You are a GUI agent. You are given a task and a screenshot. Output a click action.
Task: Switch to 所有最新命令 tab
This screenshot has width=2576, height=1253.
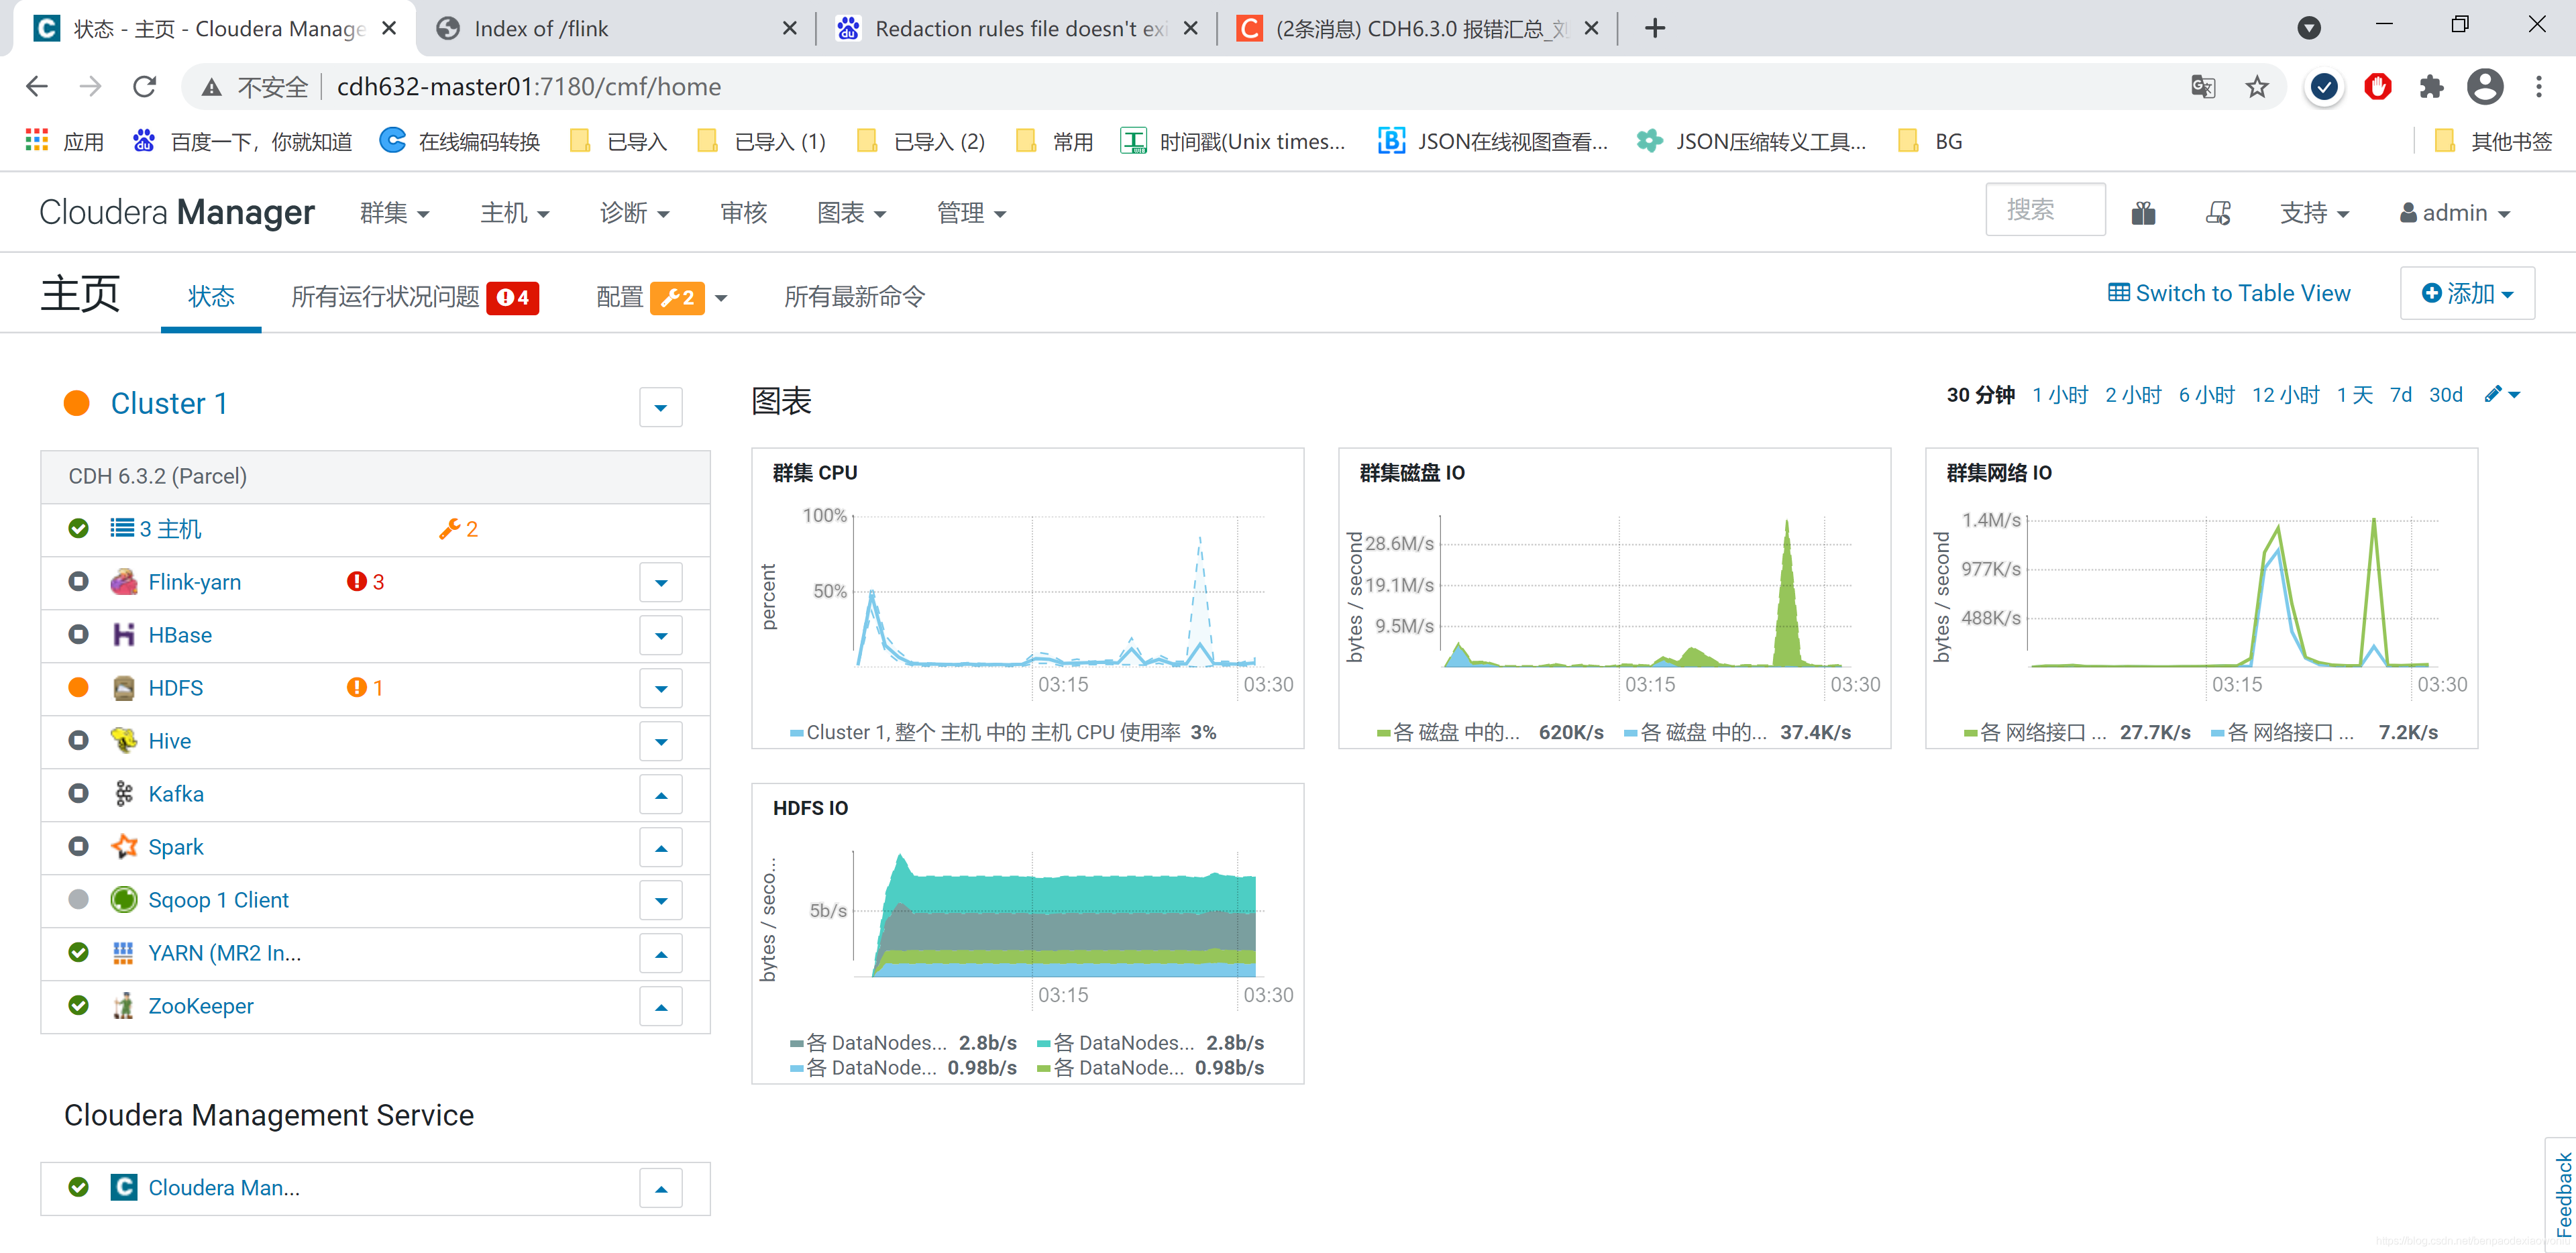tap(855, 297)
